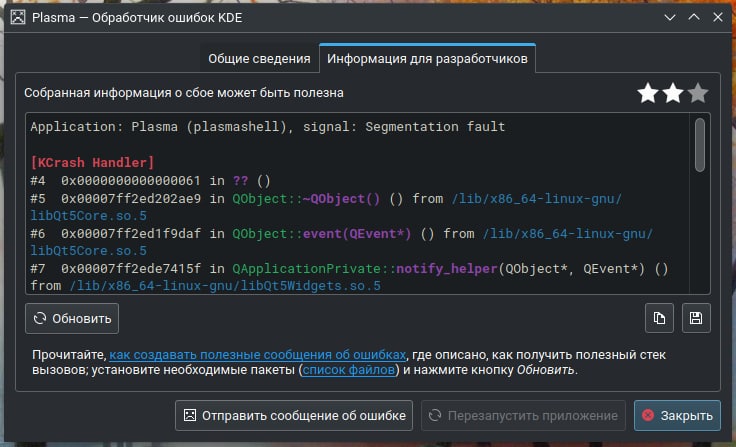Click the third grey rating star
The image size is (736, 447).
click(x=698, y=93)
